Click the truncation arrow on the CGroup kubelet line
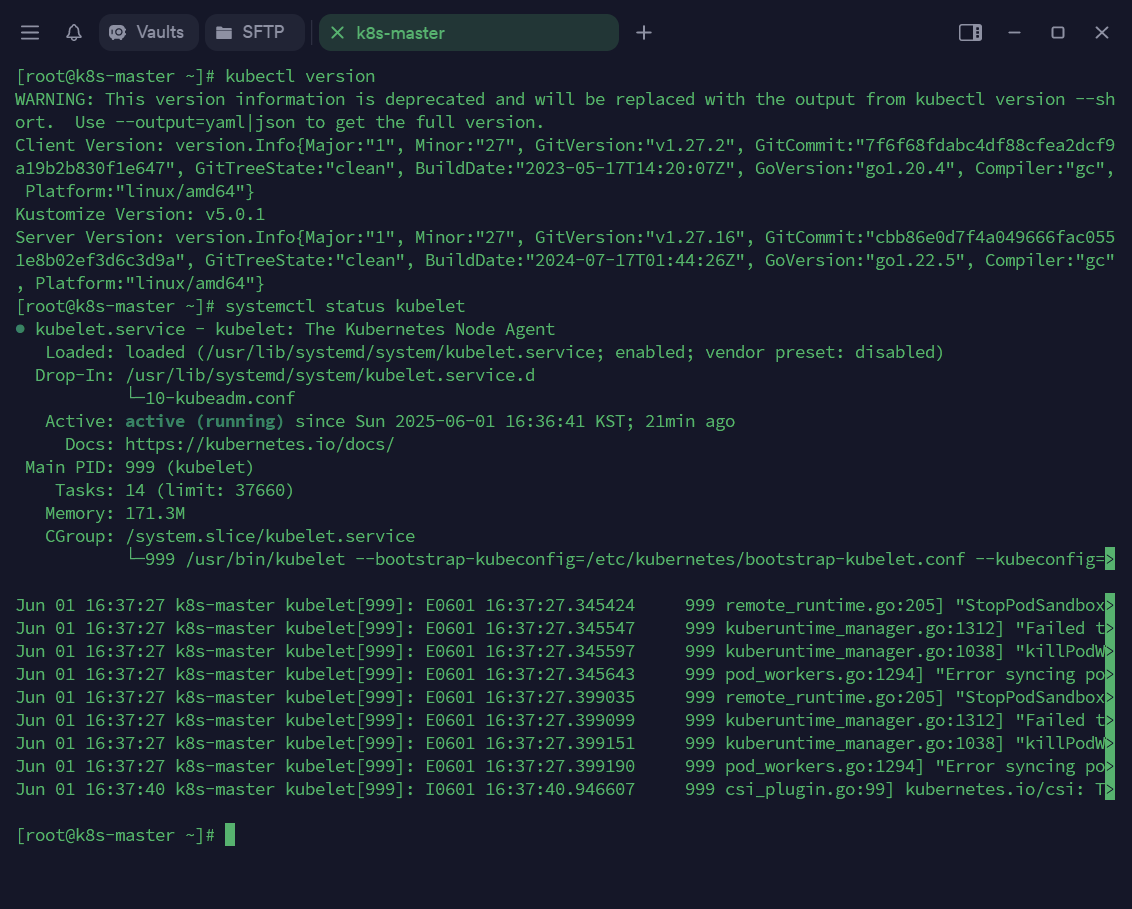 coord(1109,559)
